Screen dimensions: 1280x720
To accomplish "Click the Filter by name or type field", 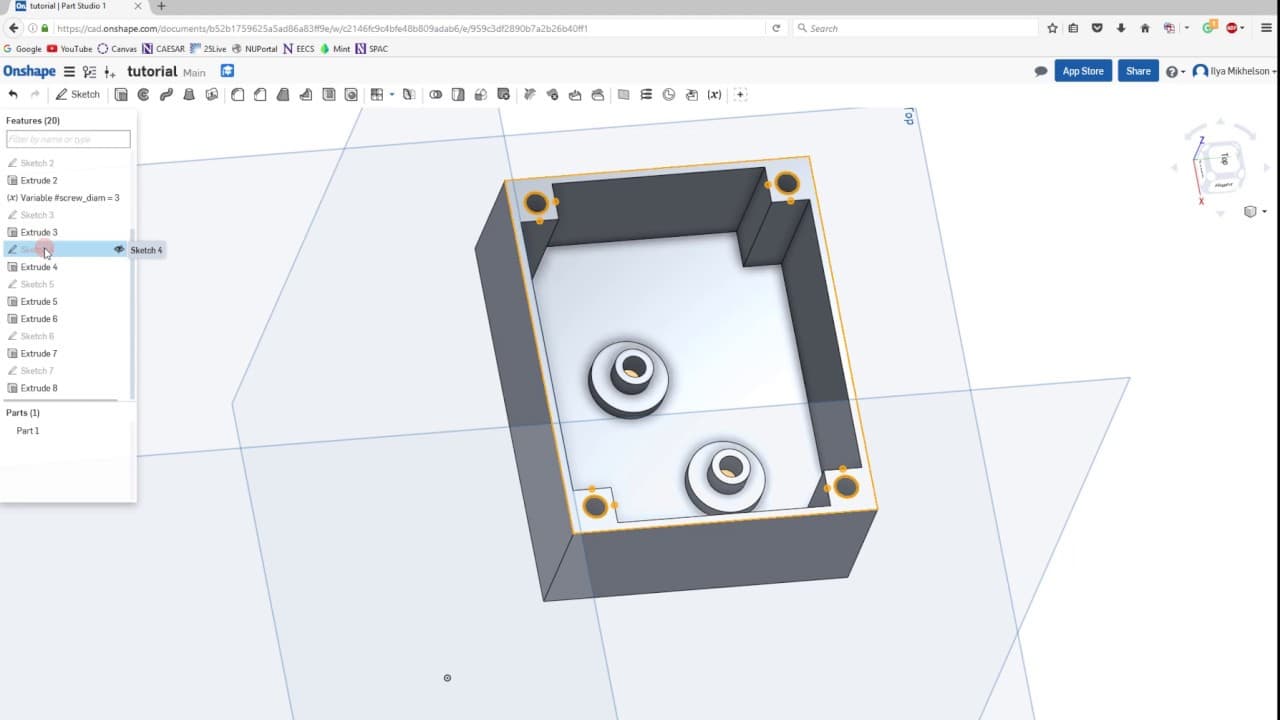I will (68, 139).
